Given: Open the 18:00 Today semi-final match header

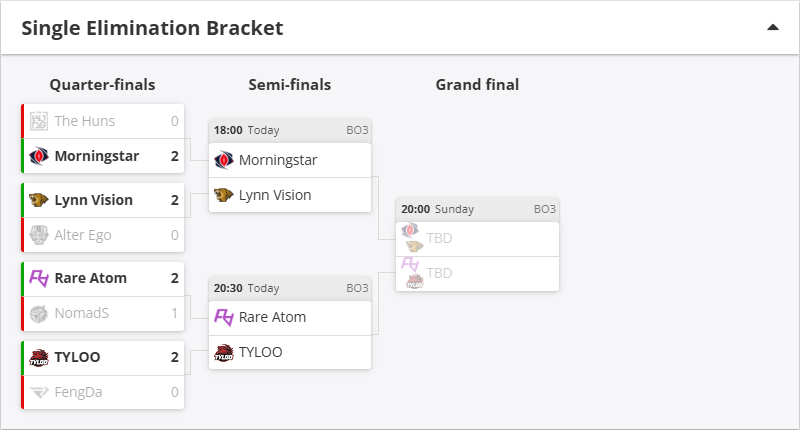Looking at the screenshot, I should coord(290,130).
